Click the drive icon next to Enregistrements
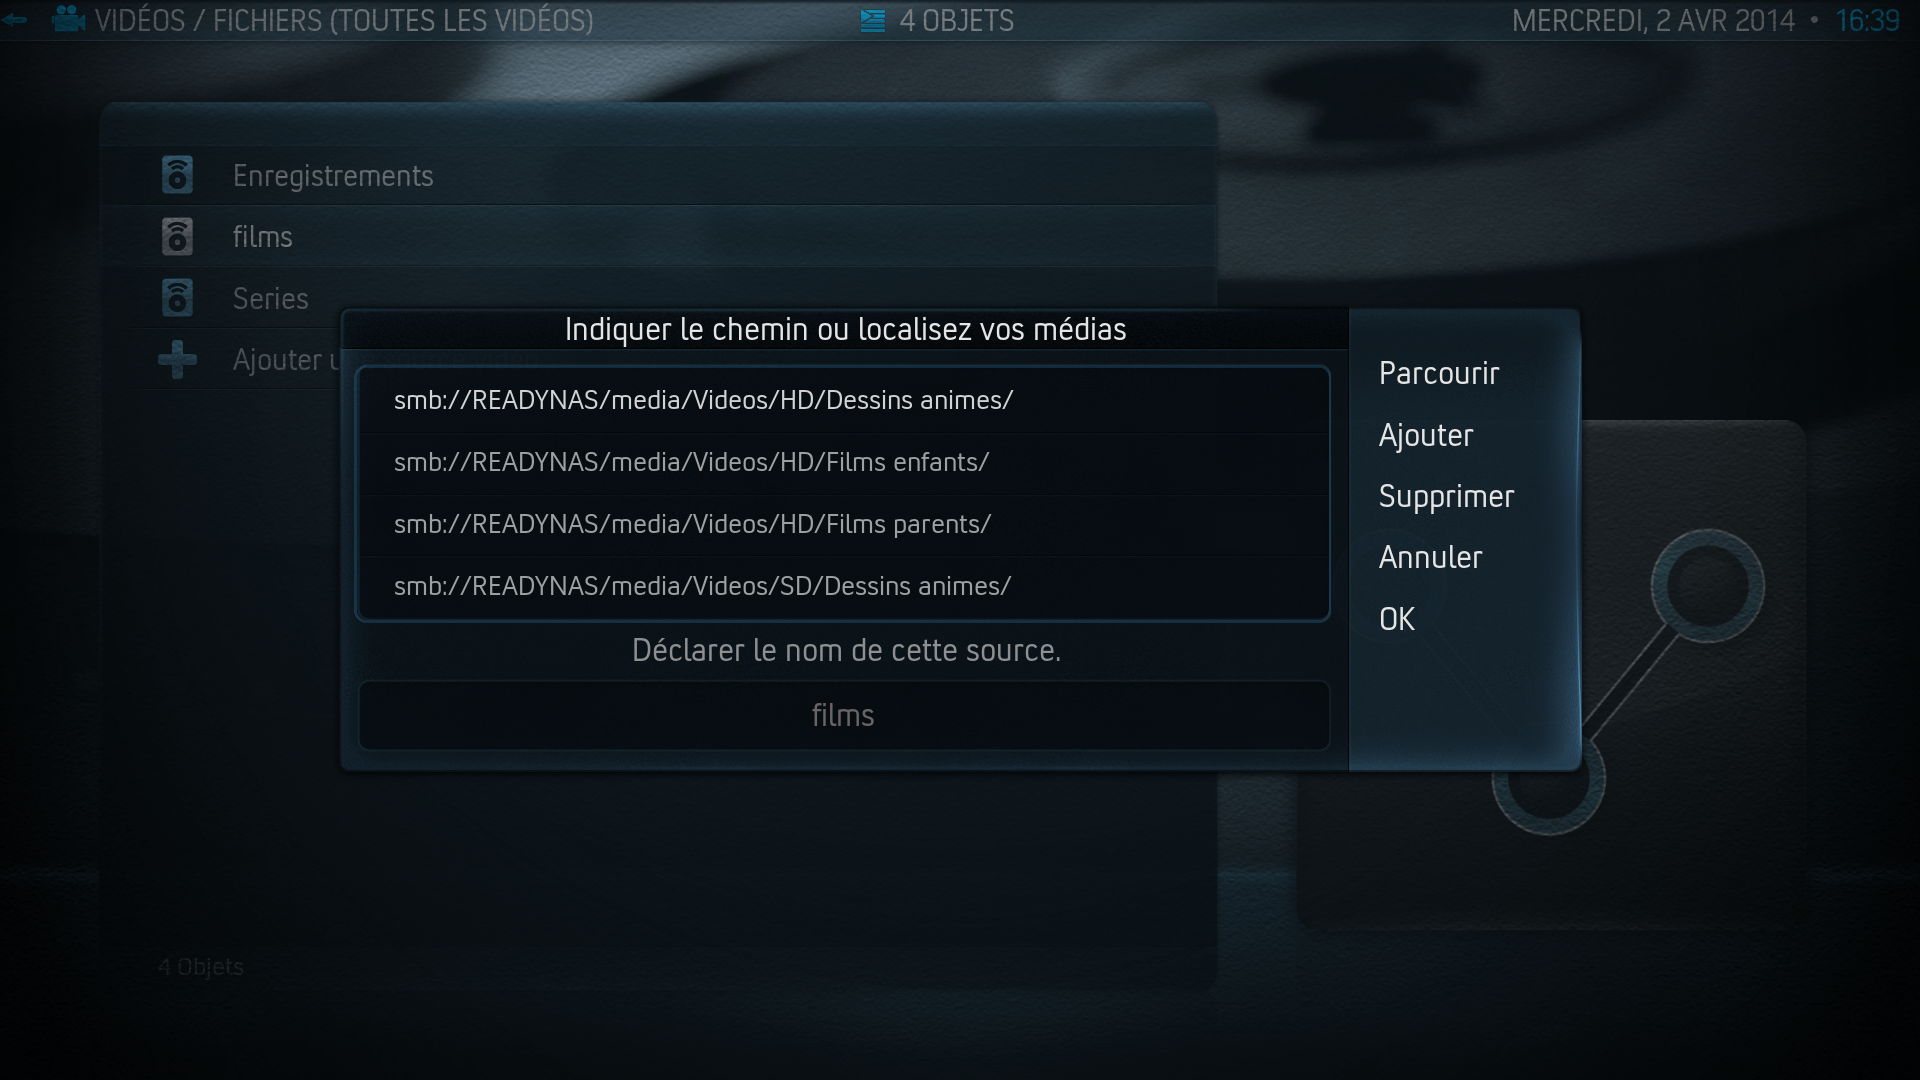Image resolution: width=1920 pixels, height=1080 pixels. click(177, 175)
